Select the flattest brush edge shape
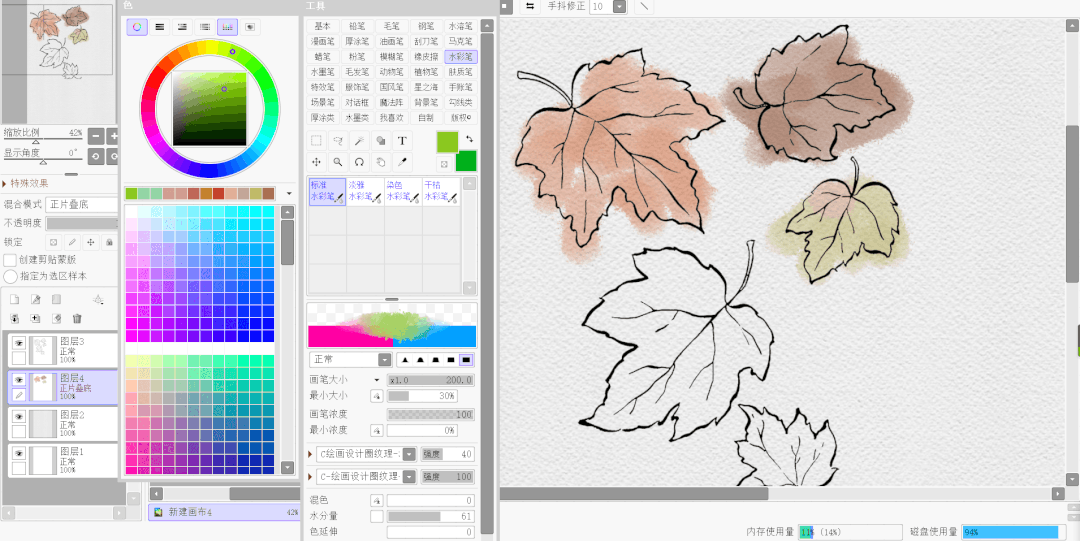This screenshot has height=541, width=1080. [x=466, y=360]
